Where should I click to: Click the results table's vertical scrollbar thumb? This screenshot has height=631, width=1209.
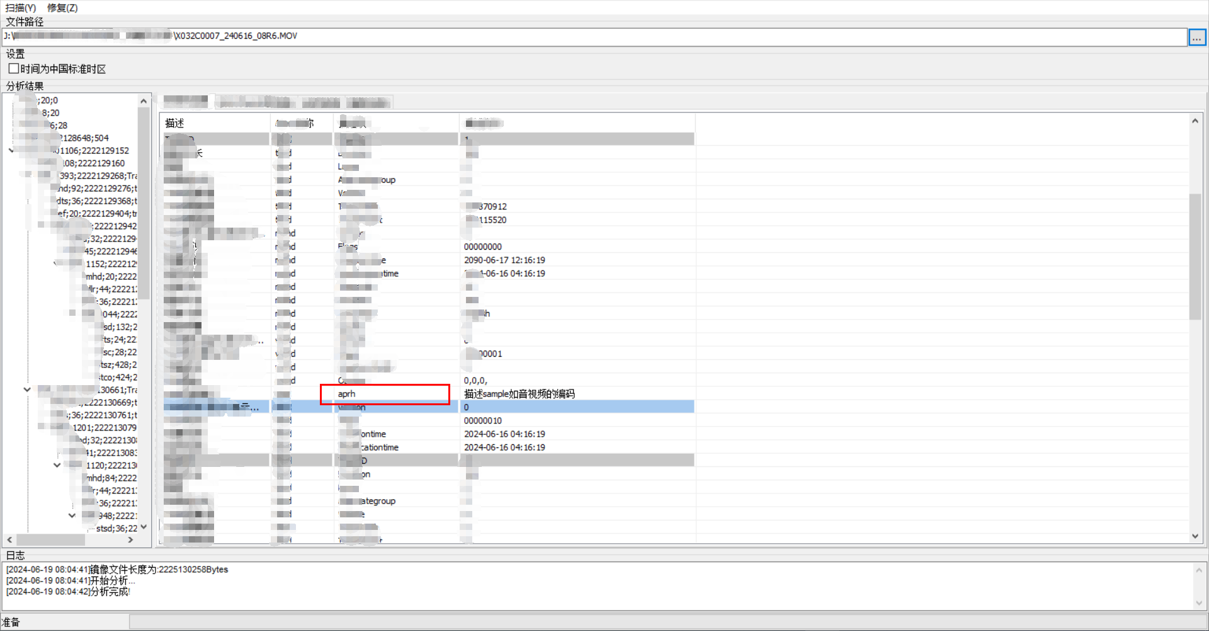[1195, 255]
